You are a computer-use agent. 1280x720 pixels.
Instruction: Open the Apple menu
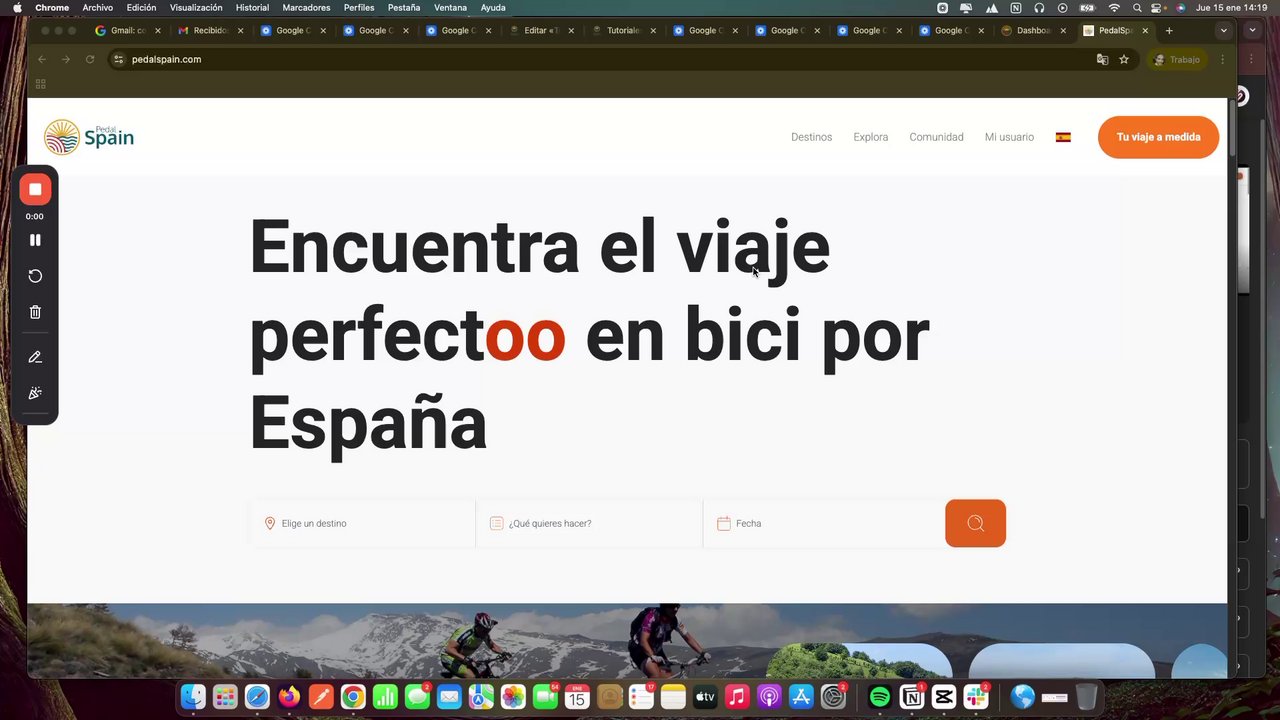17,7
